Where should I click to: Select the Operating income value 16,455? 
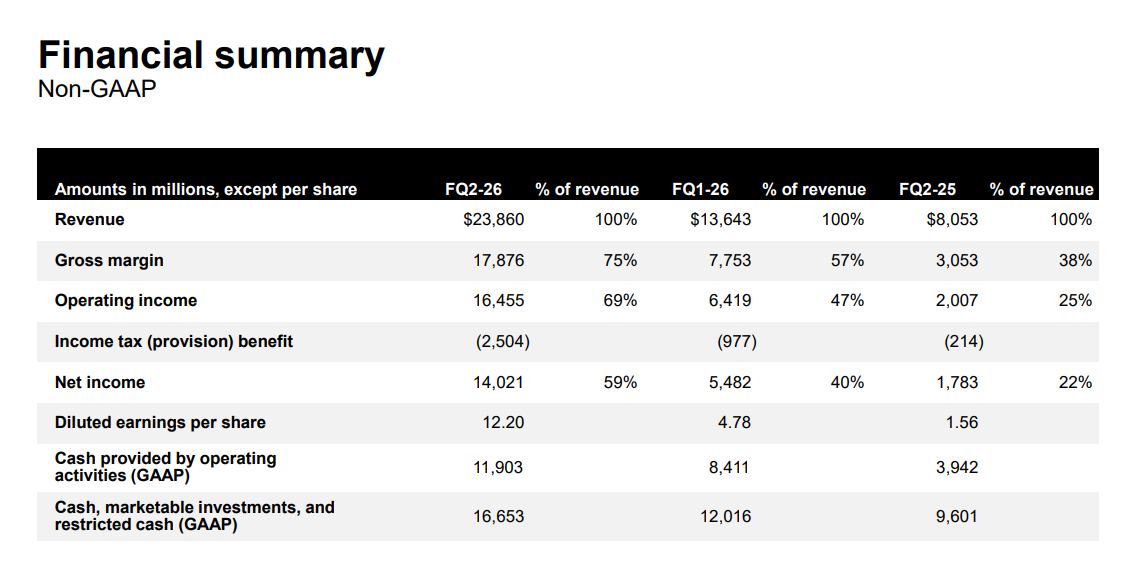498,300
